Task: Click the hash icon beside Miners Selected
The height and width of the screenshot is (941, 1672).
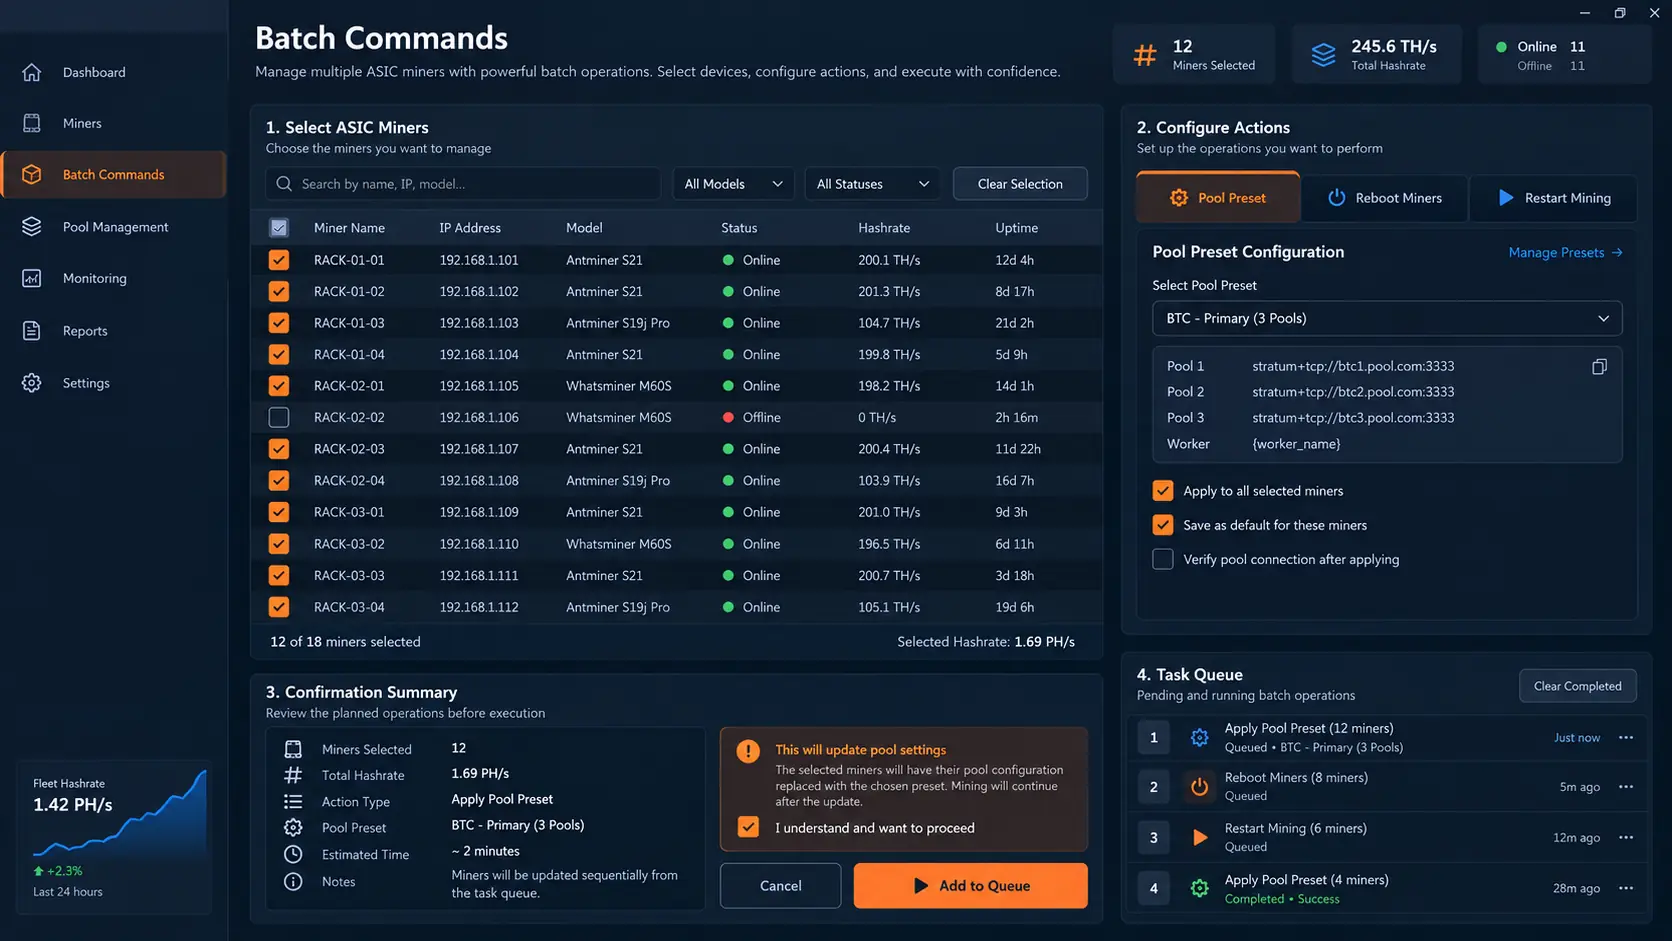Action: click(x=1145, y=55)
